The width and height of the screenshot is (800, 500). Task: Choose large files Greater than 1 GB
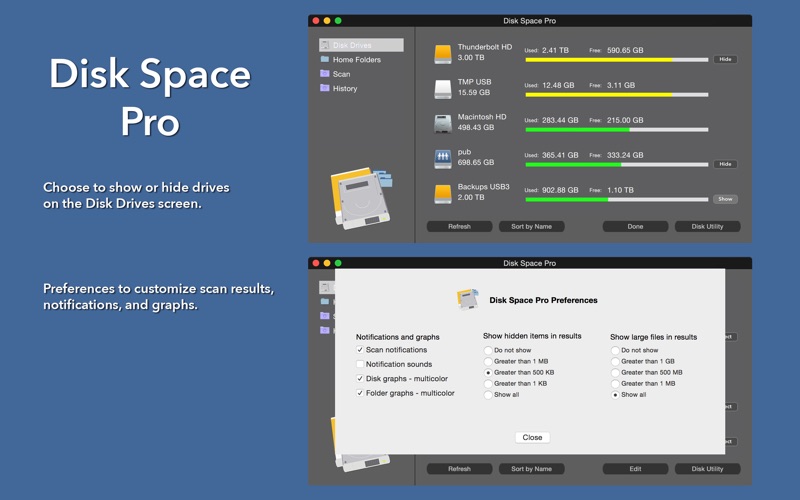pyautogui.click(x=615, y=362)
